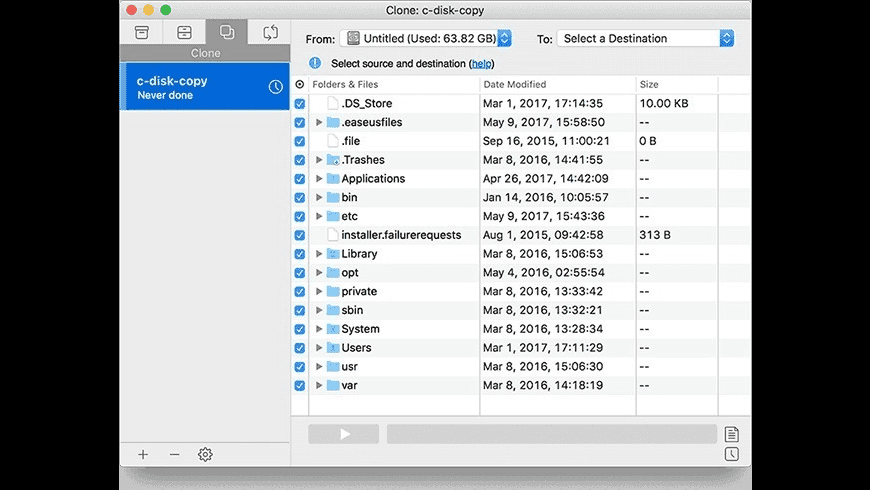Click the history clock icon at bottom right

732,455
